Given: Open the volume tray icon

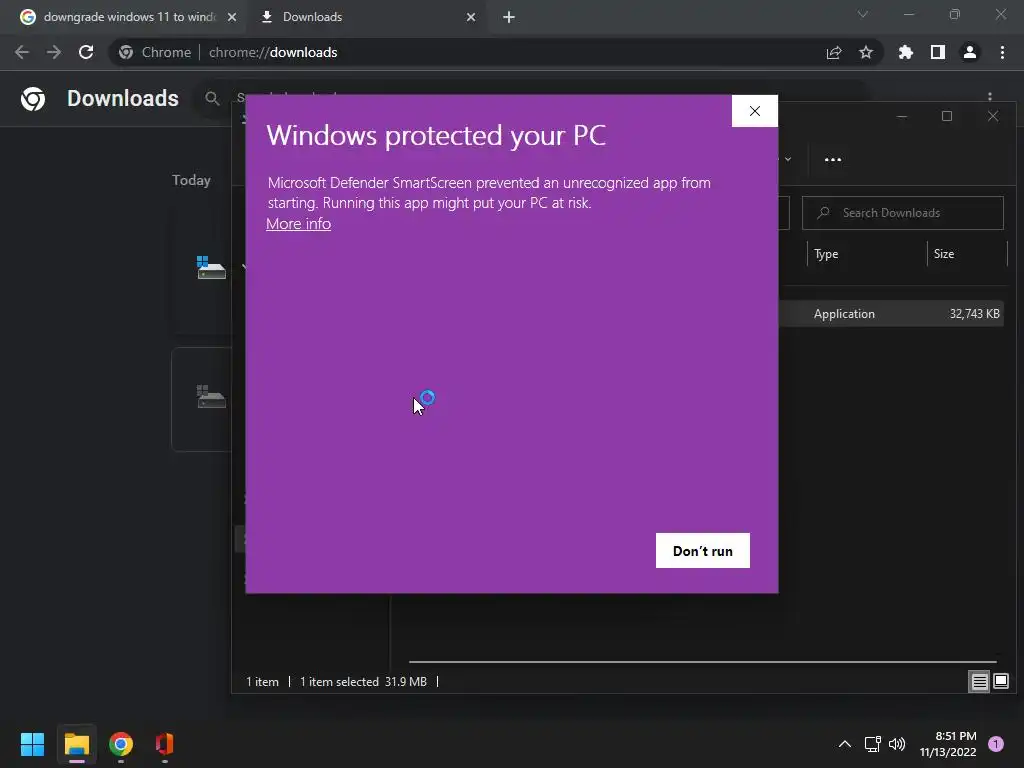Looking at the screenshot, I should pos(897,744).
